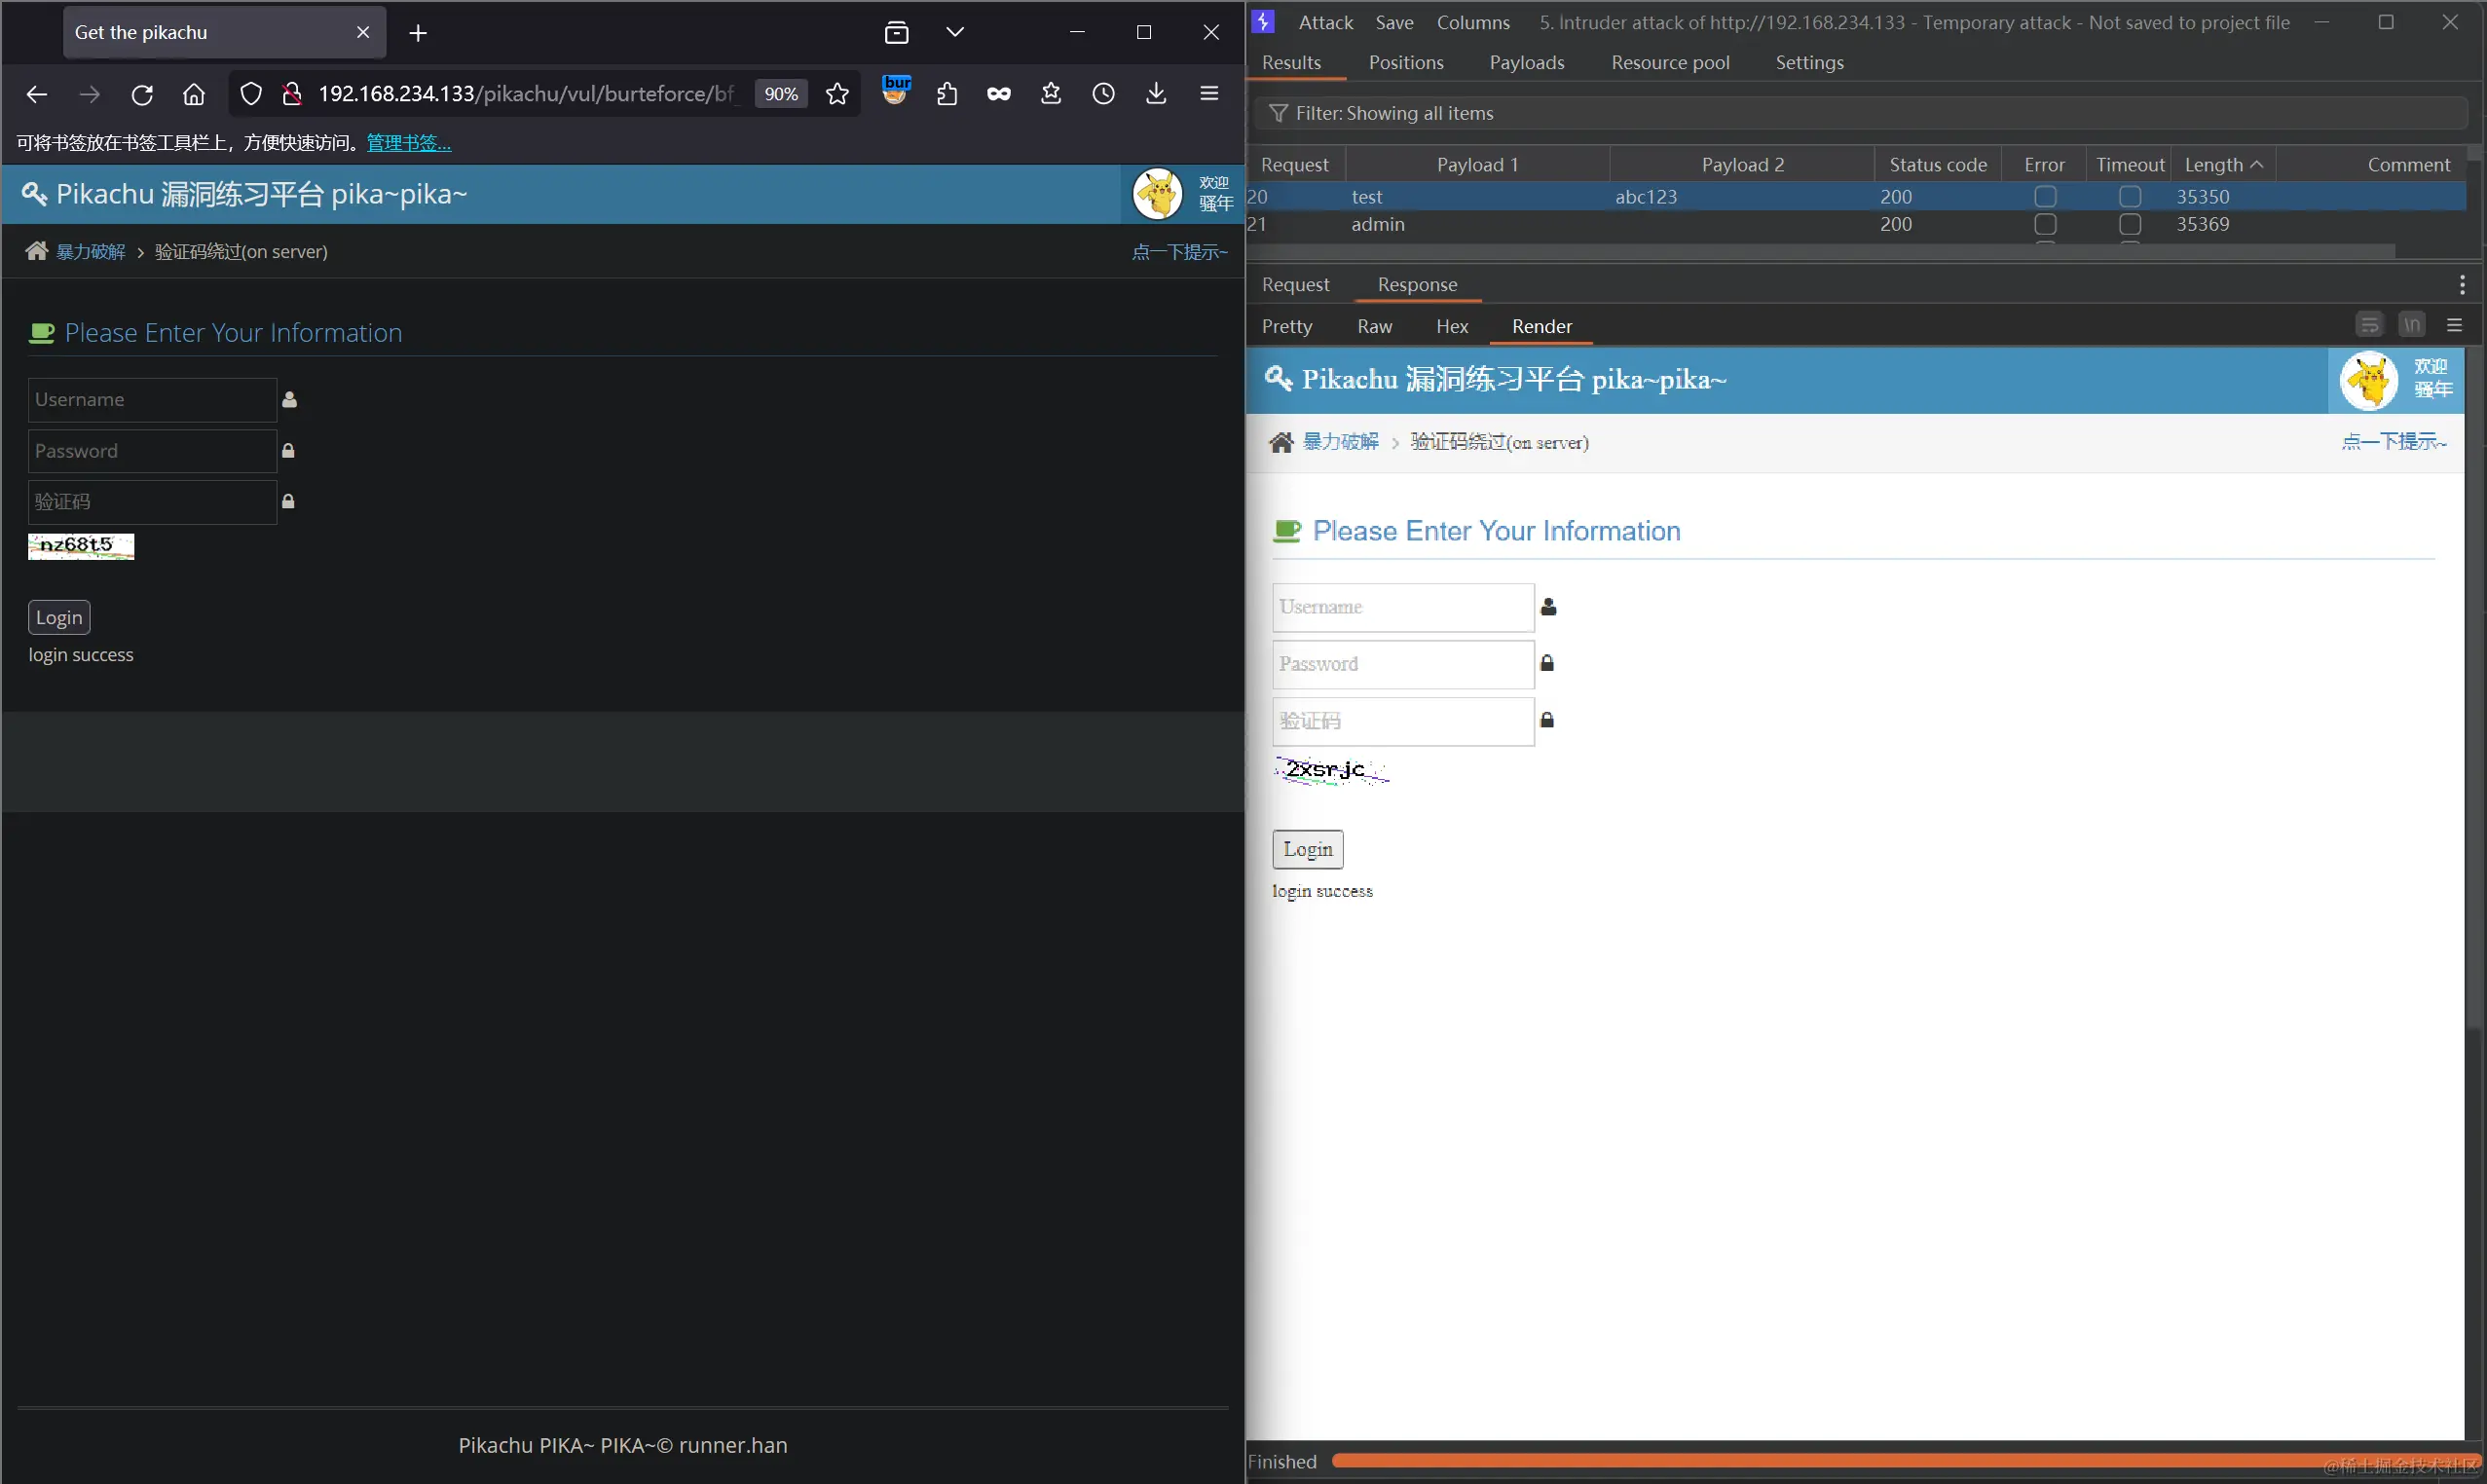The height and width of the screenshot is (1484, 2487).
Task: Switch to the Resource pool tab
Action: [x=1669, y=63]
